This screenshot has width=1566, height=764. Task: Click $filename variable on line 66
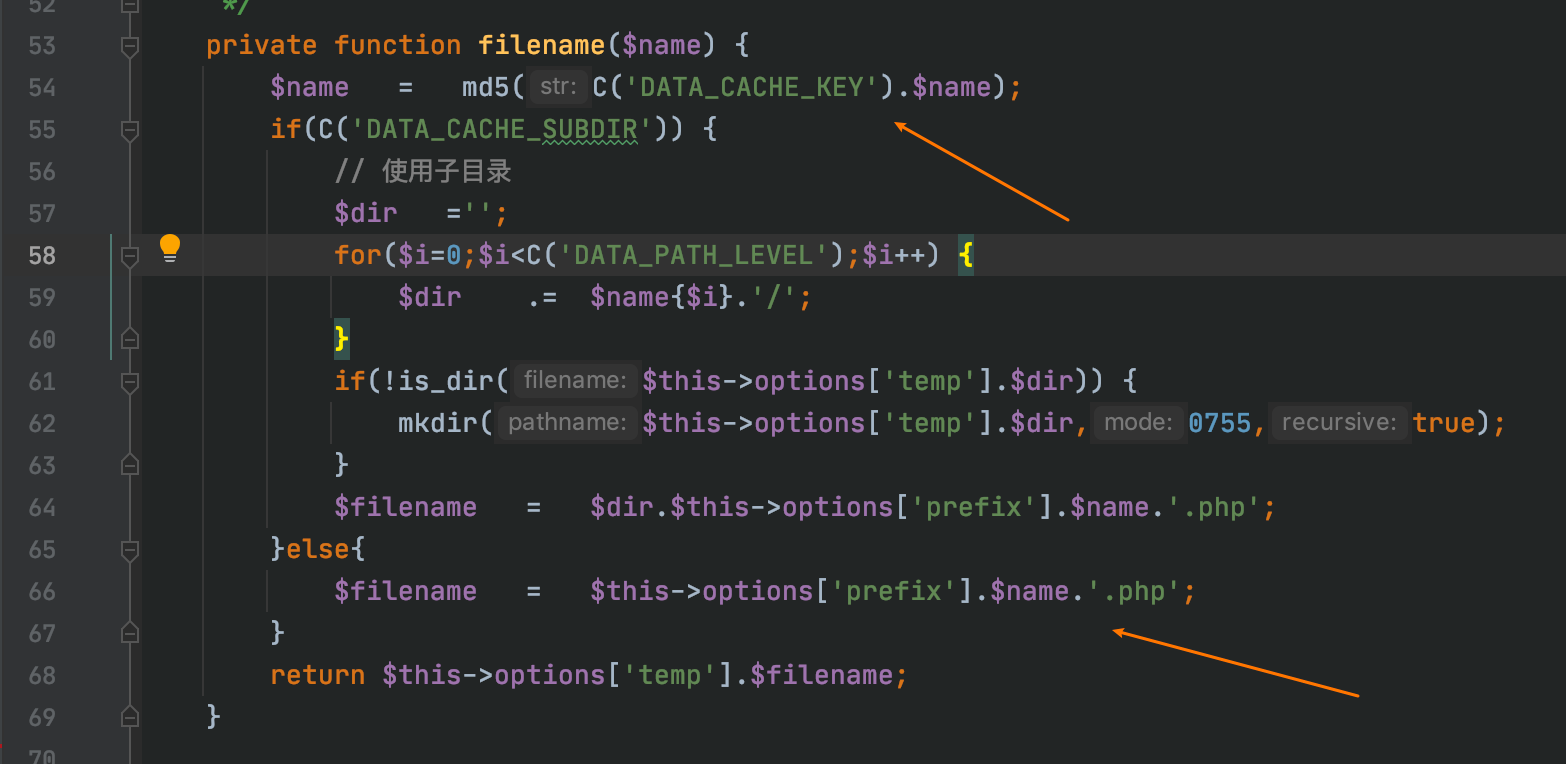(406, 592)
